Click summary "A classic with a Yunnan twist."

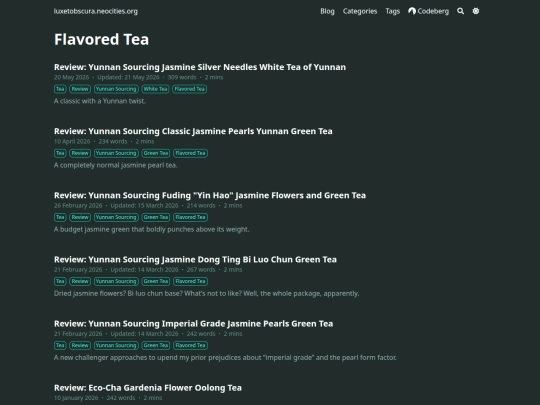[x=100, y=101]
